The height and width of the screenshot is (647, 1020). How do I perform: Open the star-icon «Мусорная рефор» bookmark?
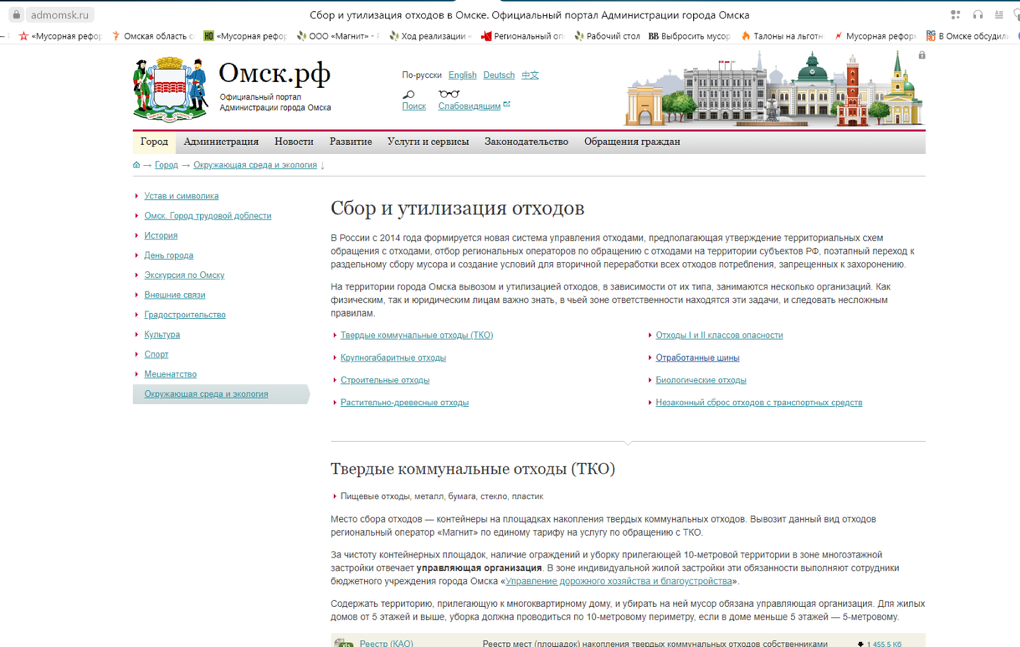[60, 36]
